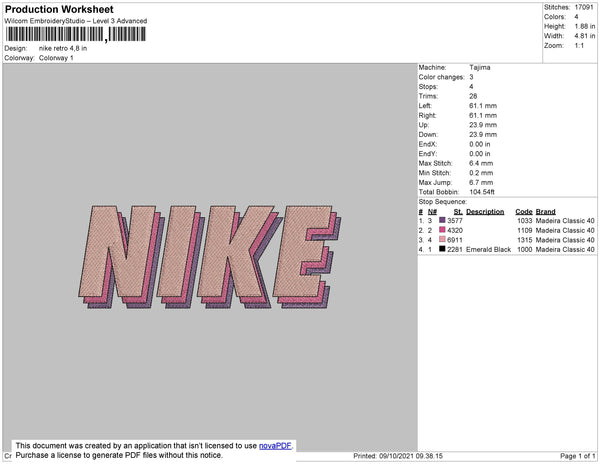This screenshot has width=600, height=464.
Task: Click the light pink 6911 swatch
Action: 442,239
